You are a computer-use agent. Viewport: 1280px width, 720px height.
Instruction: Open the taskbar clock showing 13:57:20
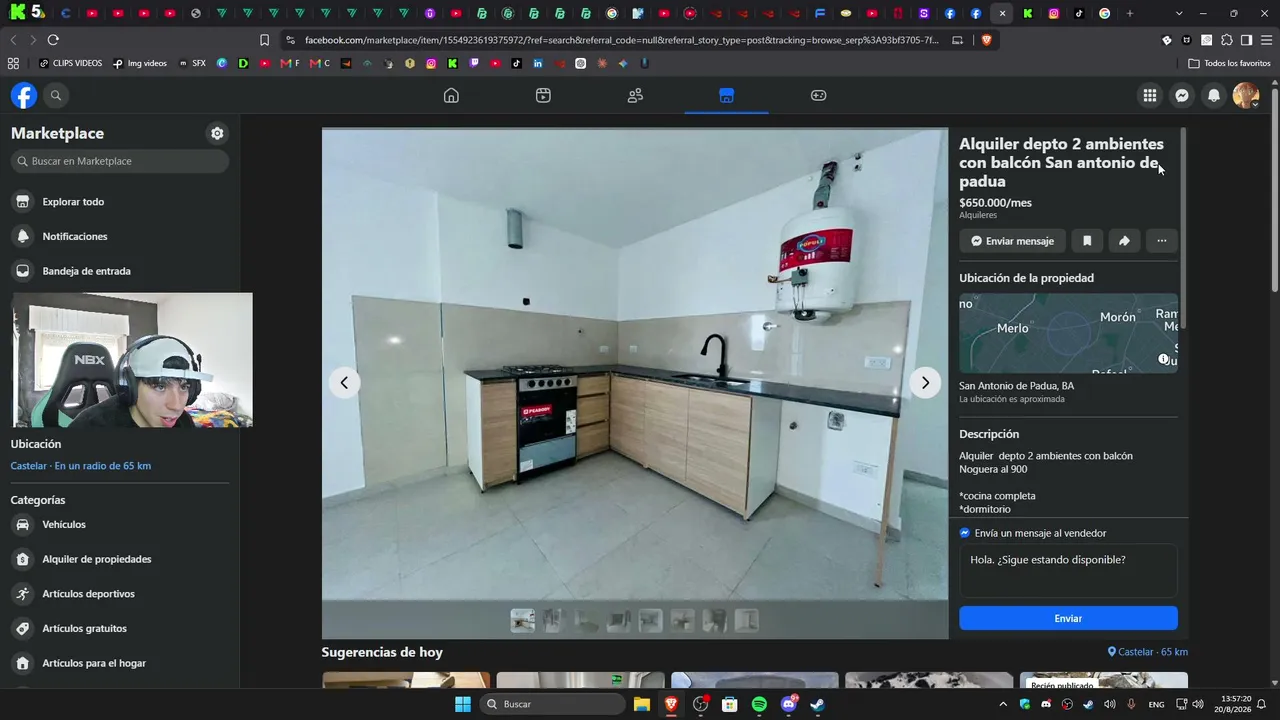[x=1235, y=704]
